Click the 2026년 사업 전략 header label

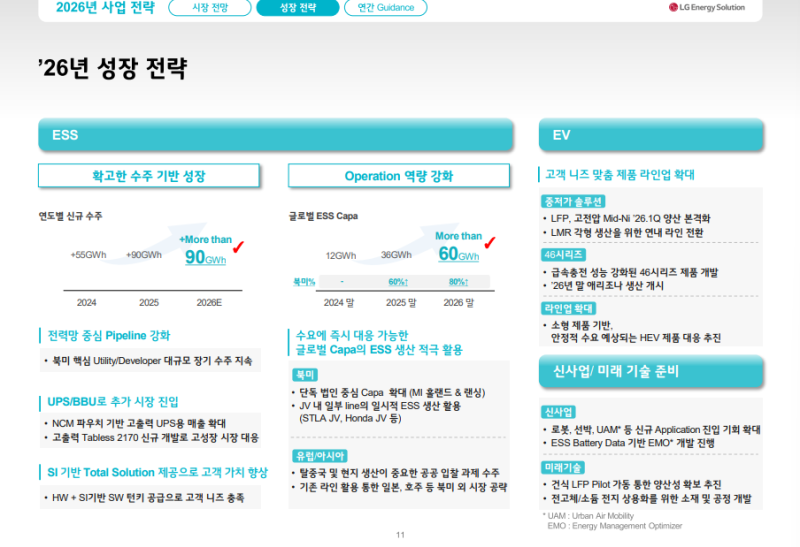pyautogui.click(x=92, y=8)
